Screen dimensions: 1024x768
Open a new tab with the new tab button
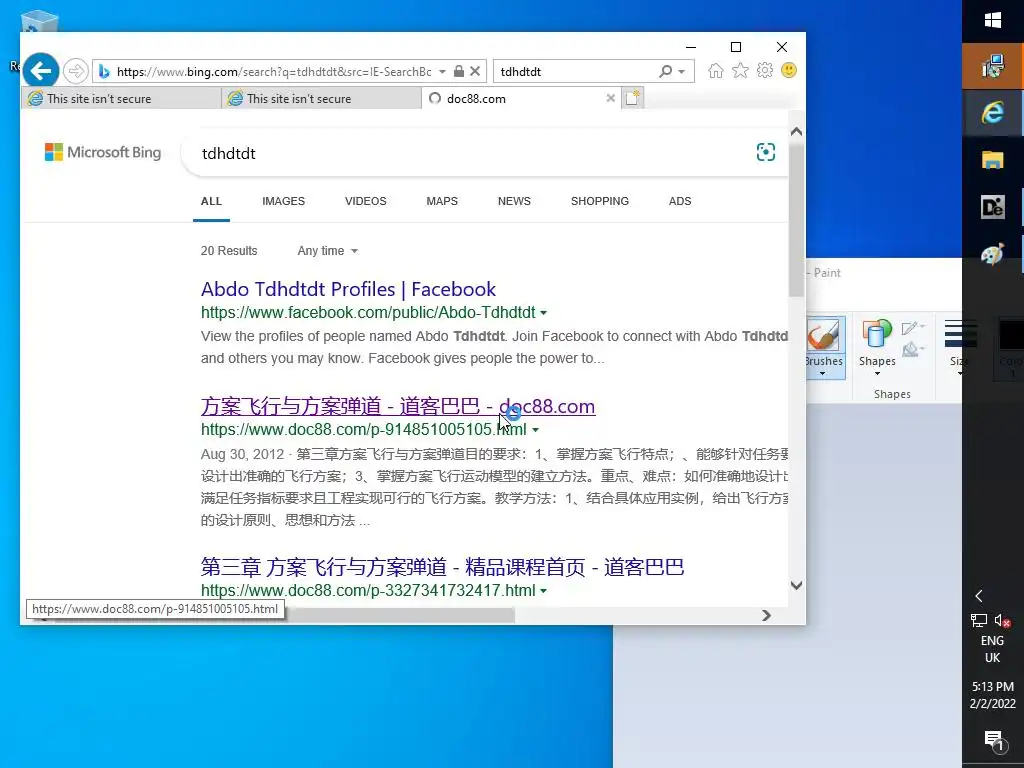click(633, 98)
